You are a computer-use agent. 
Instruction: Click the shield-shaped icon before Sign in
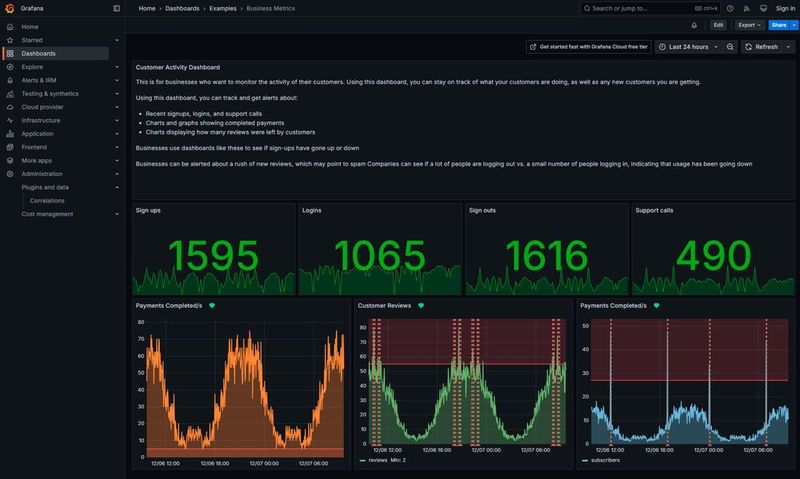pyautogui.click(x=763, y=8)
